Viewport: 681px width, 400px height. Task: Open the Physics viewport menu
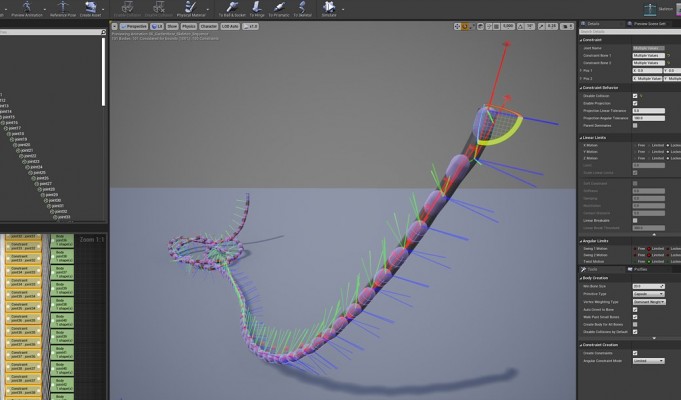[x=188, y=26]
